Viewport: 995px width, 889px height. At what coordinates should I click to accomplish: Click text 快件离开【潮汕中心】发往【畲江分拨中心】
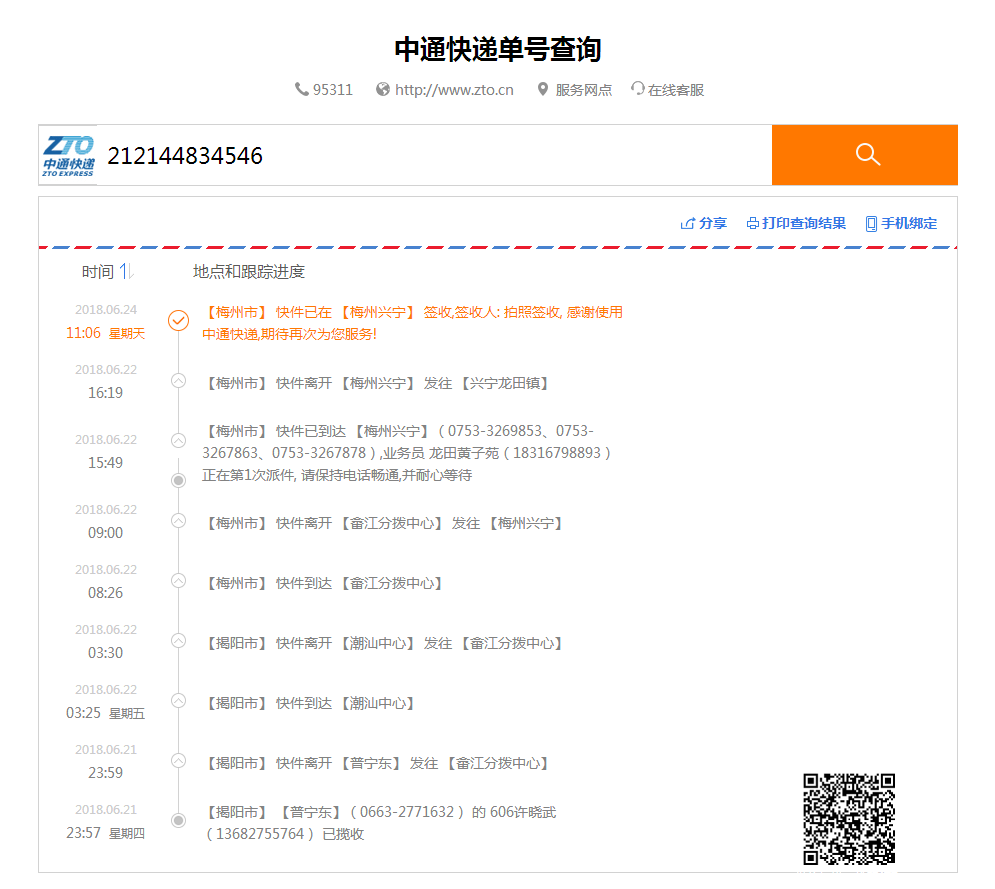(419, 643)
